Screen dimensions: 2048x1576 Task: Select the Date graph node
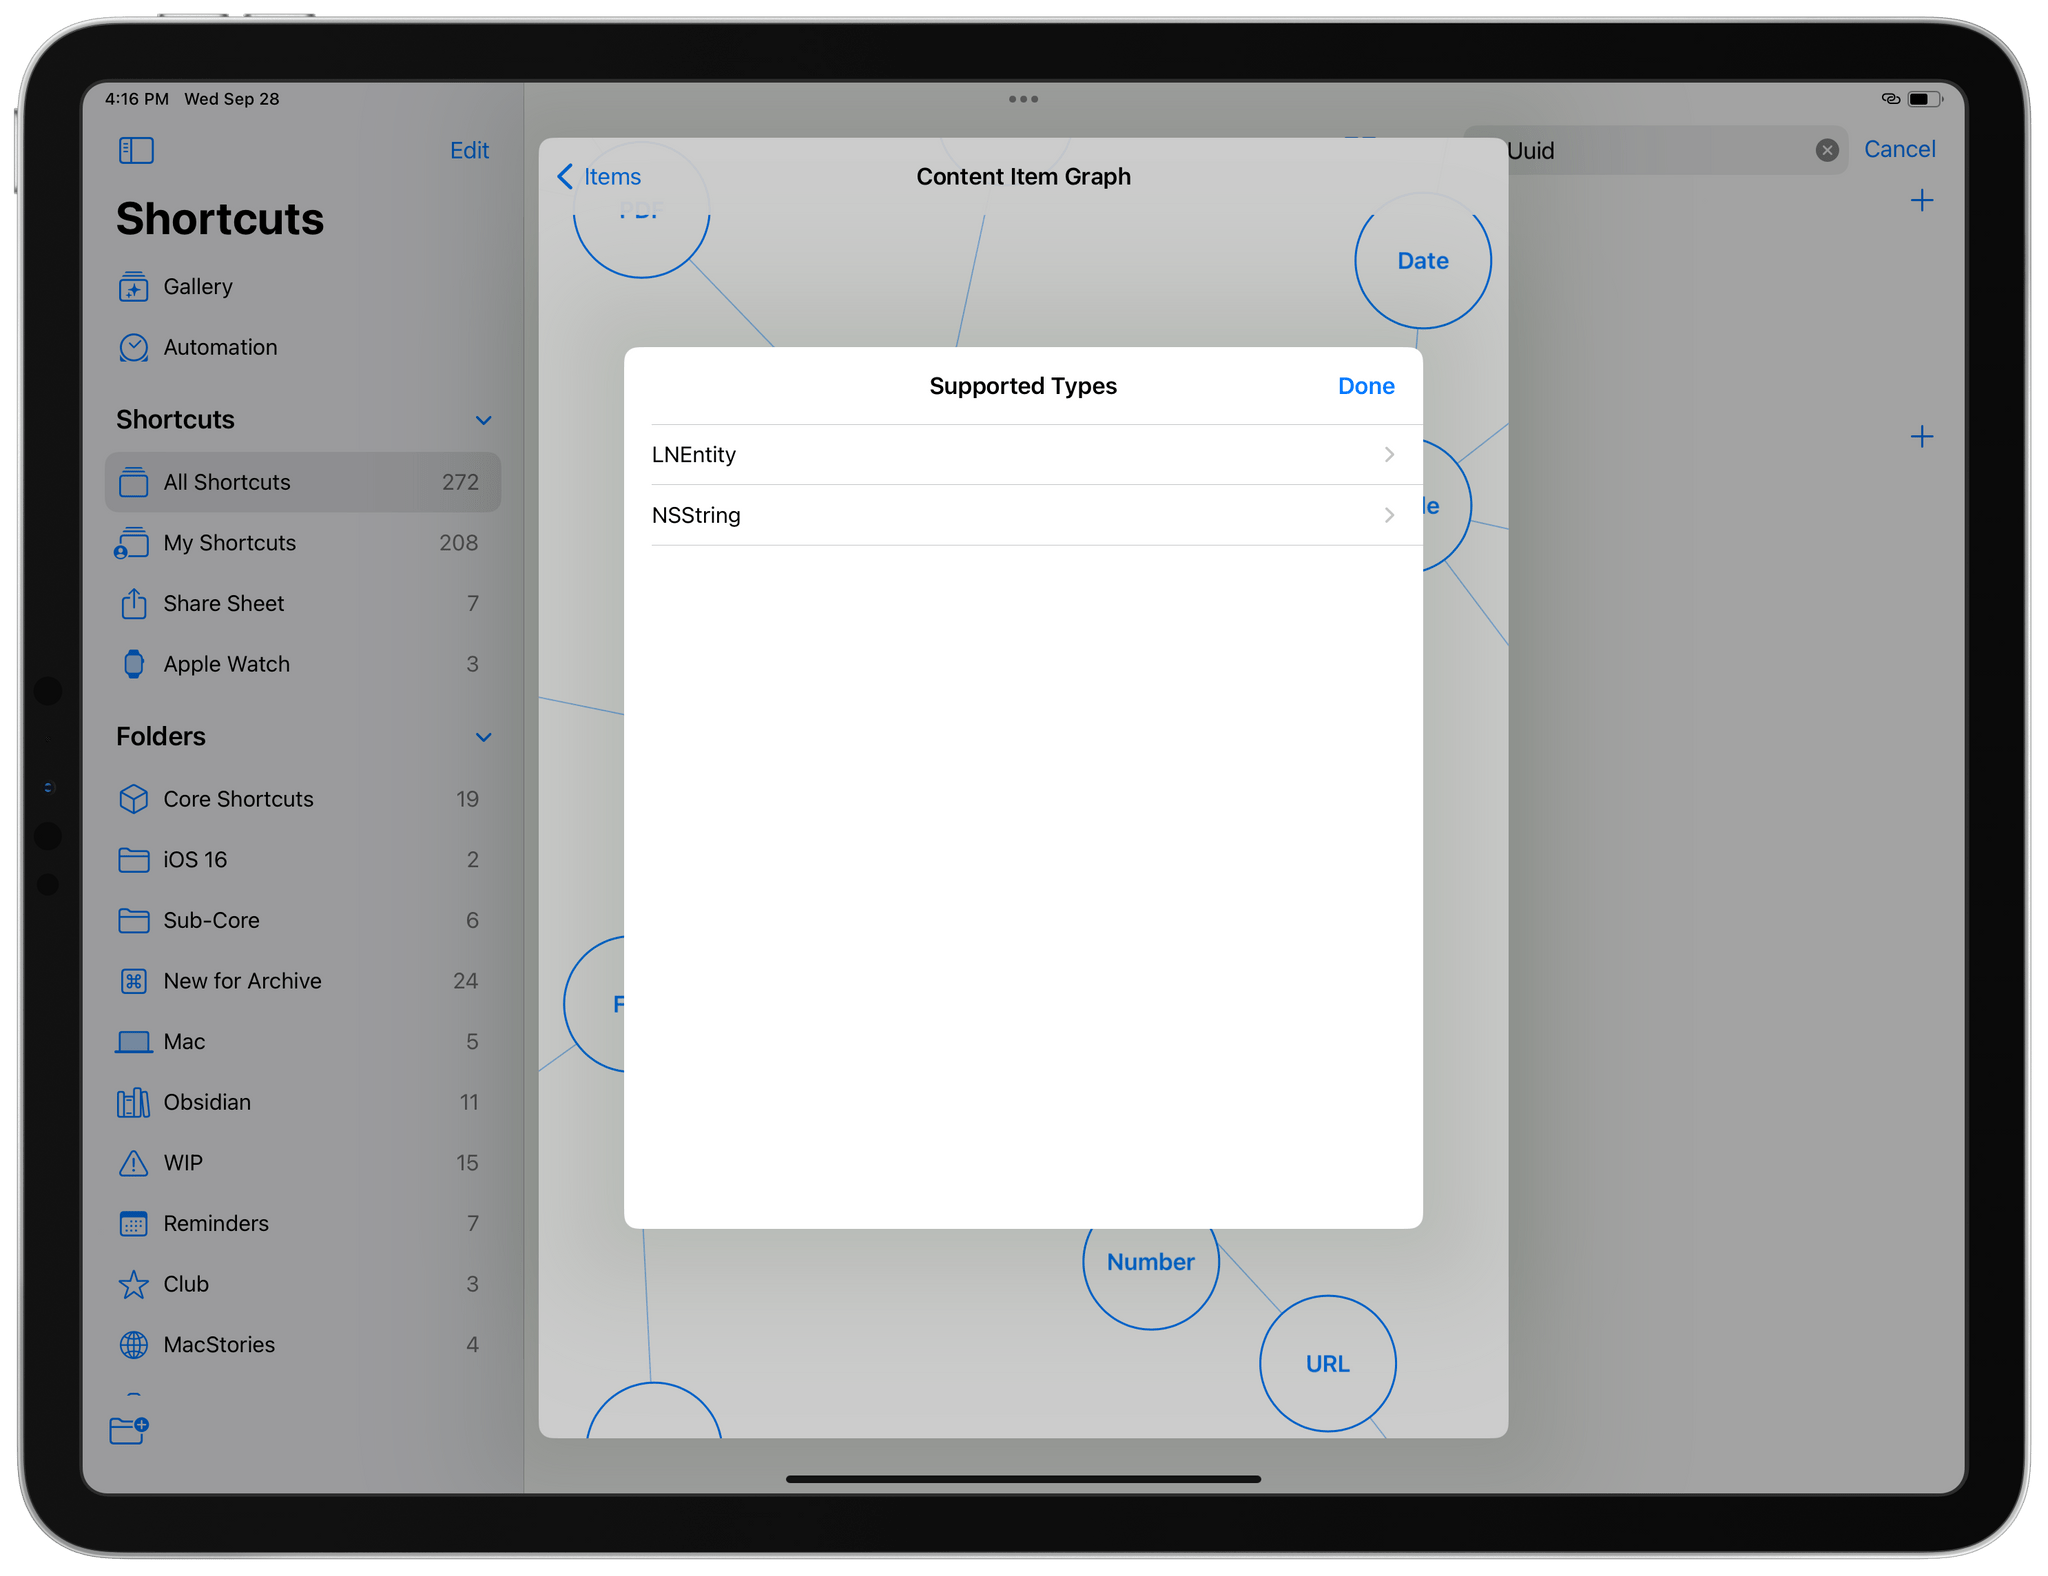pyautogui.click(x=1422, y=261)
